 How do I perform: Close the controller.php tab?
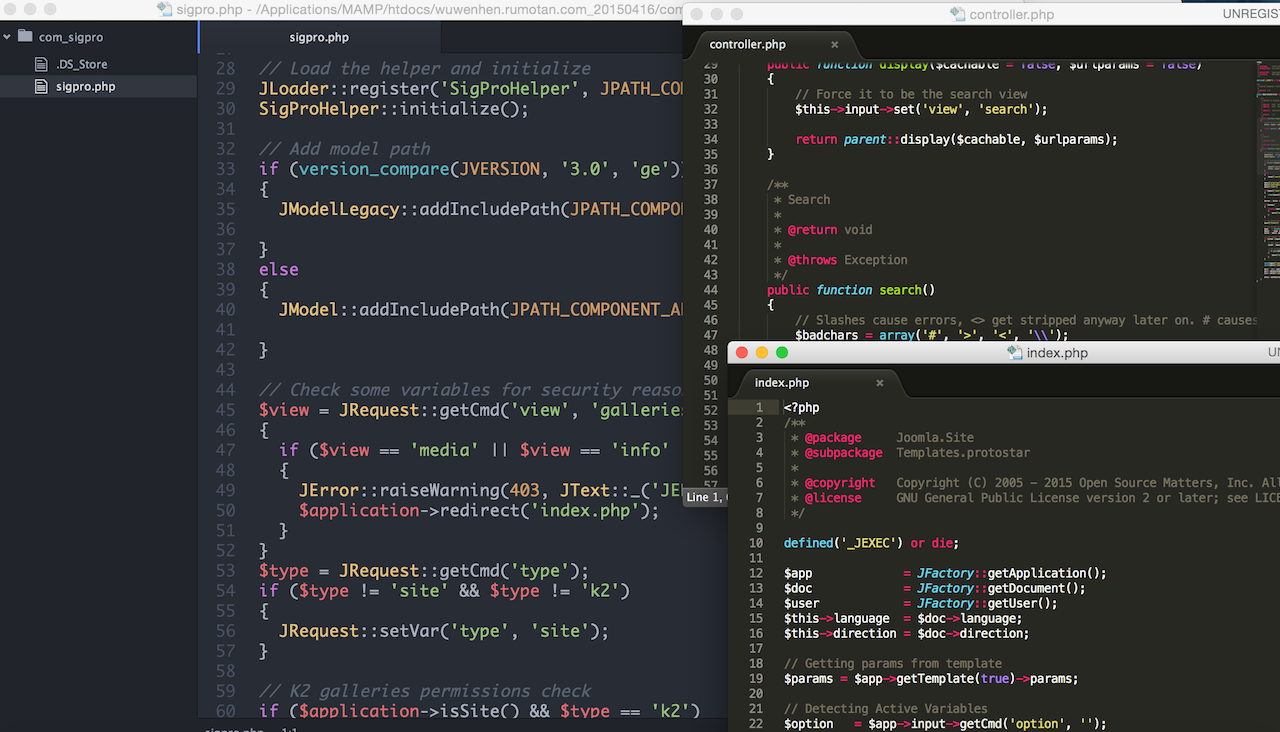pyautogui.click(x=835, y=44)
